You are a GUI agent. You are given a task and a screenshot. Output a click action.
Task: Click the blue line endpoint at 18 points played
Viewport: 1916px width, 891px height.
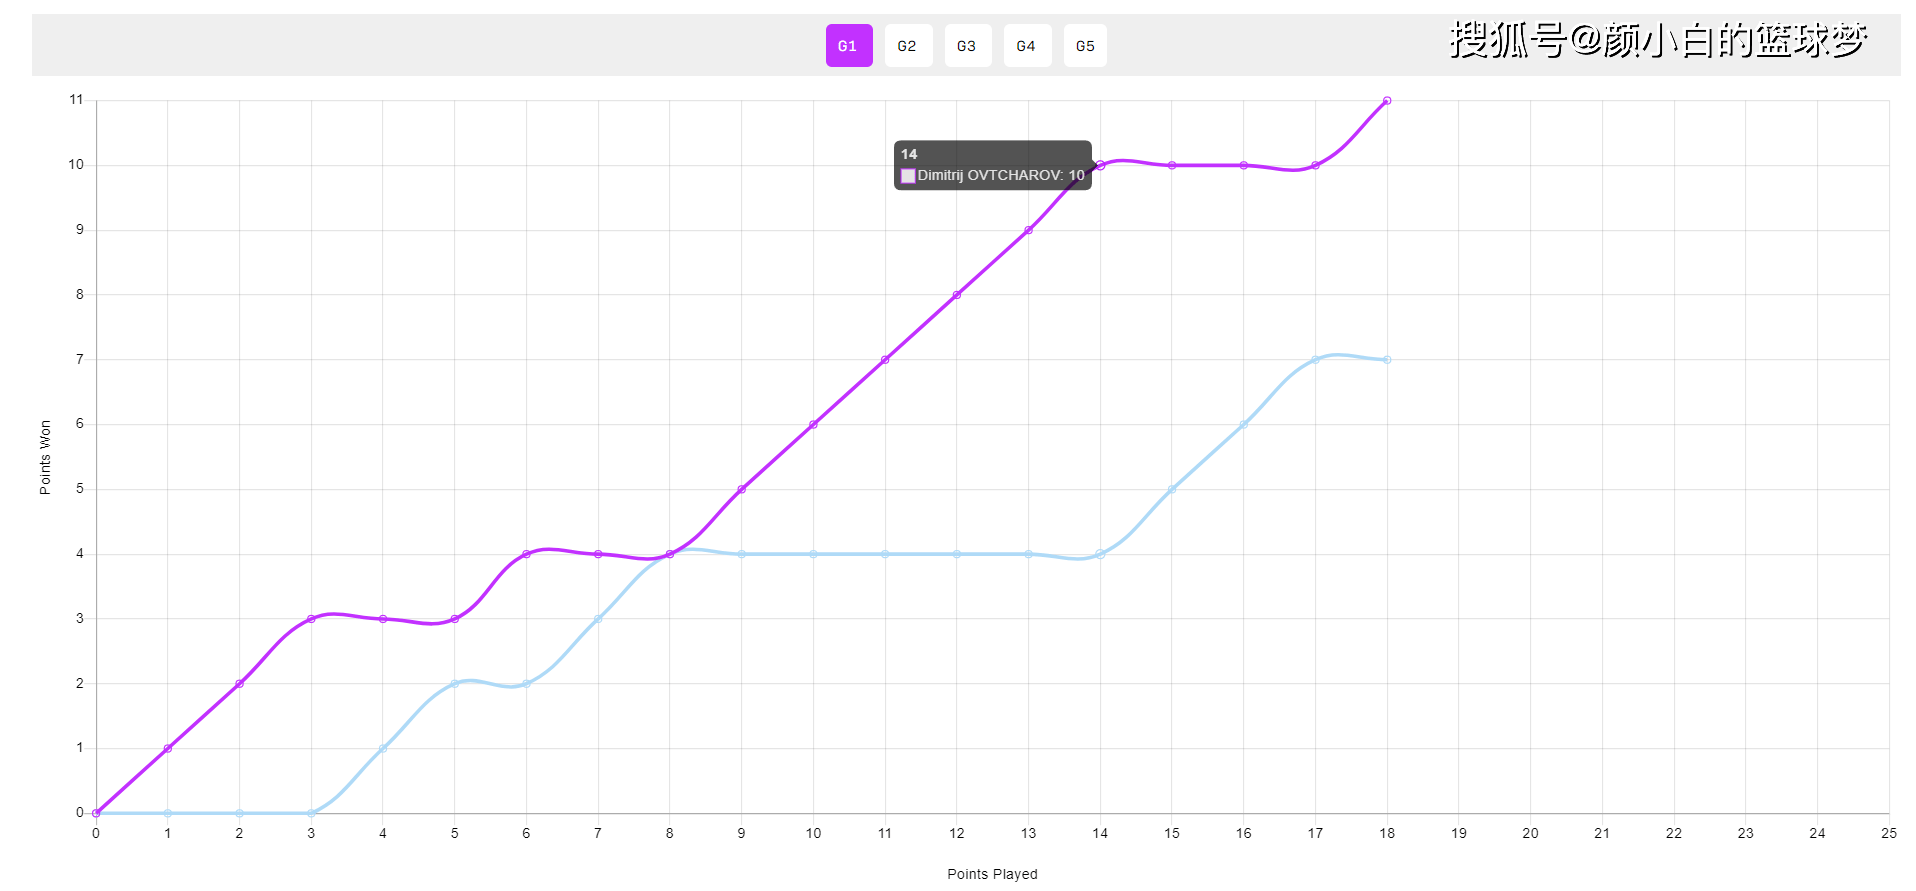click(1387, 360)
